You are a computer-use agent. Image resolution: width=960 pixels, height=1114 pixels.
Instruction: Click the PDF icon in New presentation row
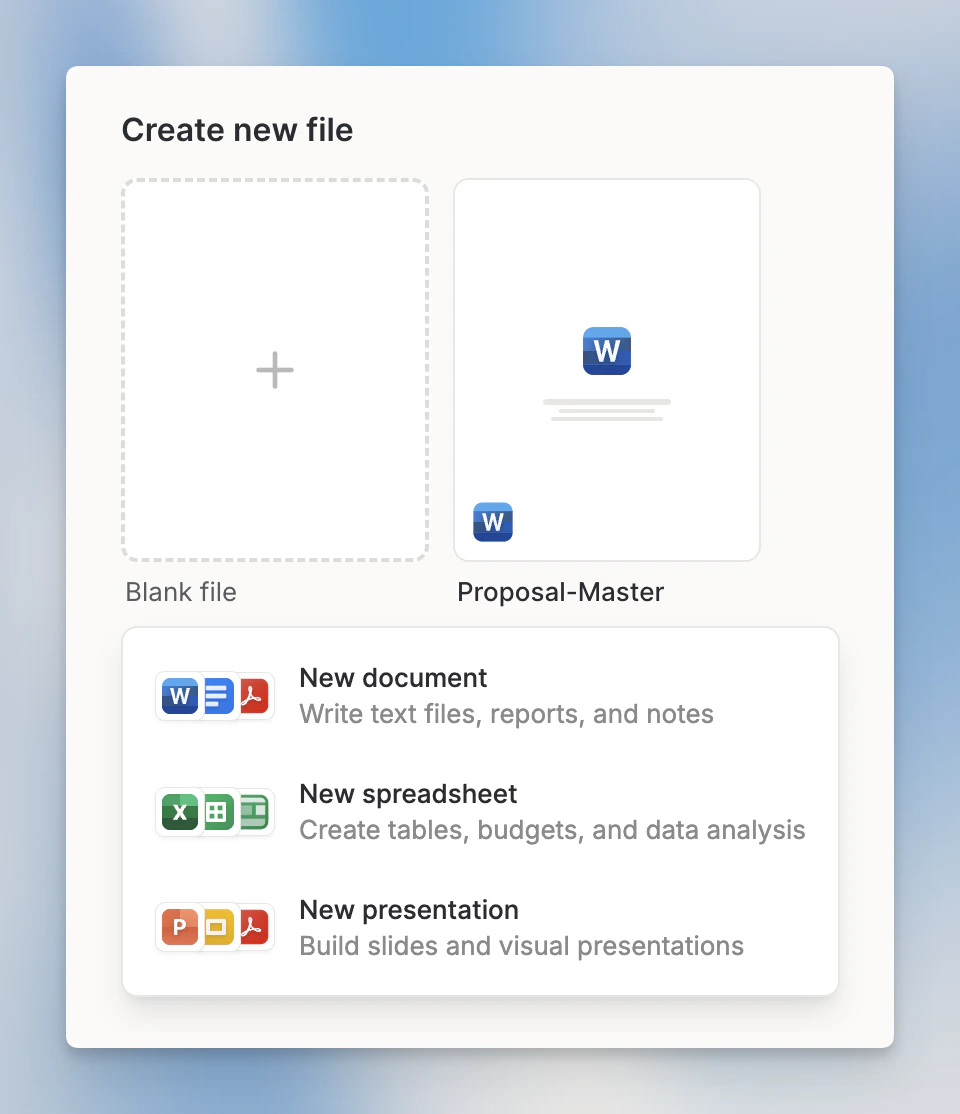(x=250, y=927)
